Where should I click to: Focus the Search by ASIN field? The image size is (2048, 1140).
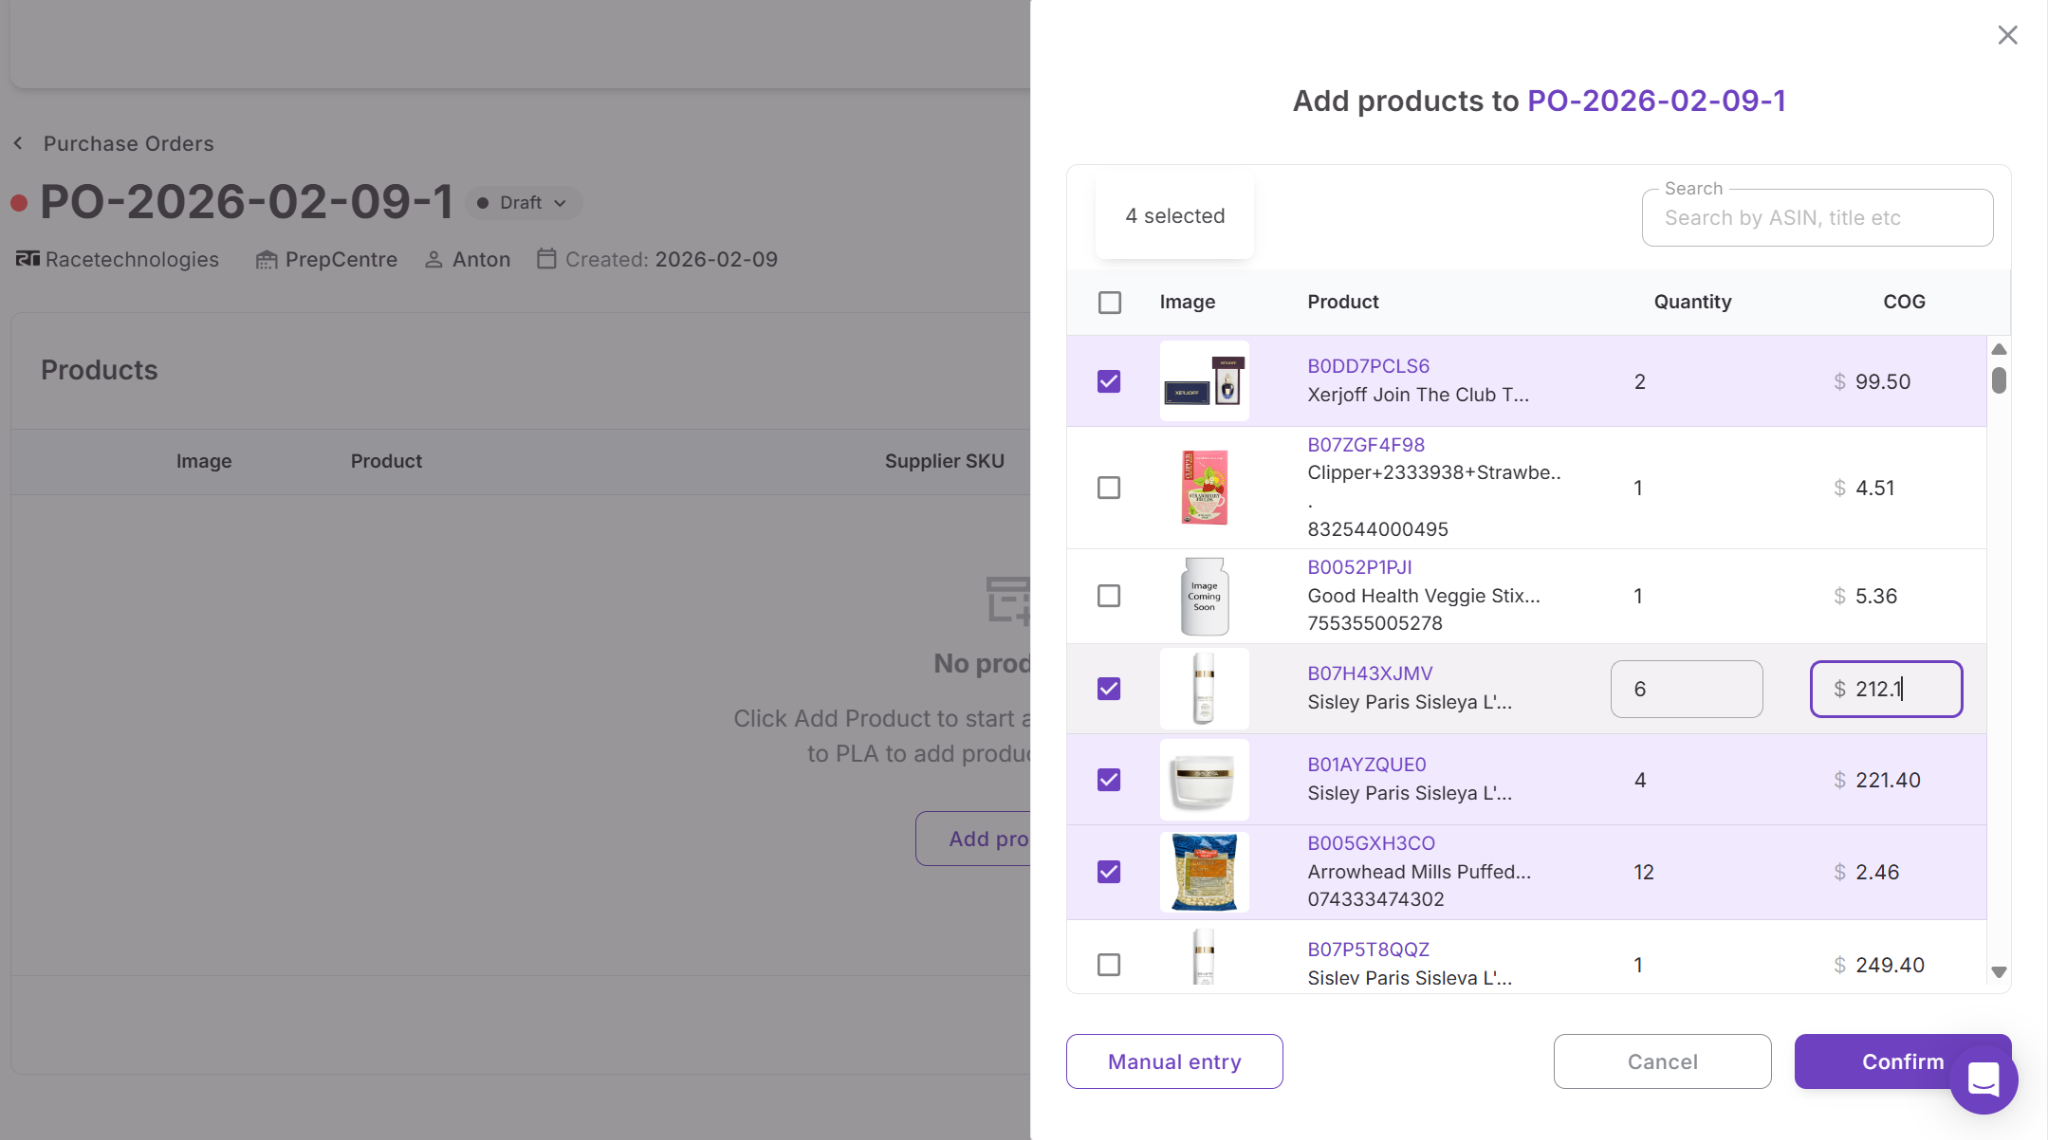pos(1816,218)
